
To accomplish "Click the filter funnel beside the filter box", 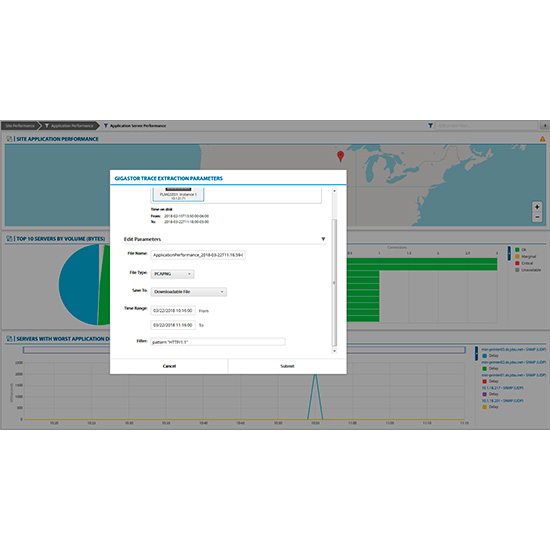I will [x=430, y=126].
